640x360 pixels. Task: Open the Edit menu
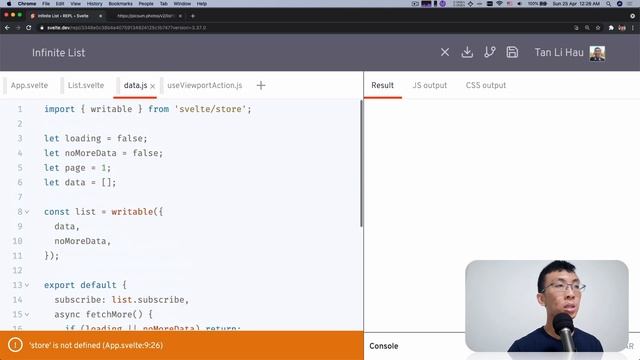pos(60,4)
